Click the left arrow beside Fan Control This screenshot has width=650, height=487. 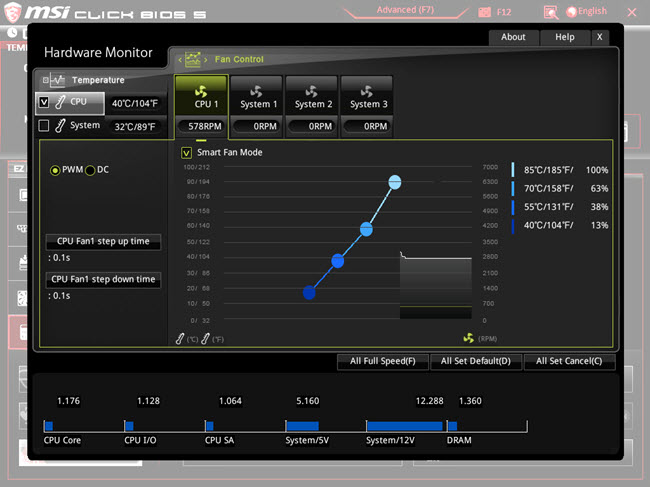click(180, 59)
